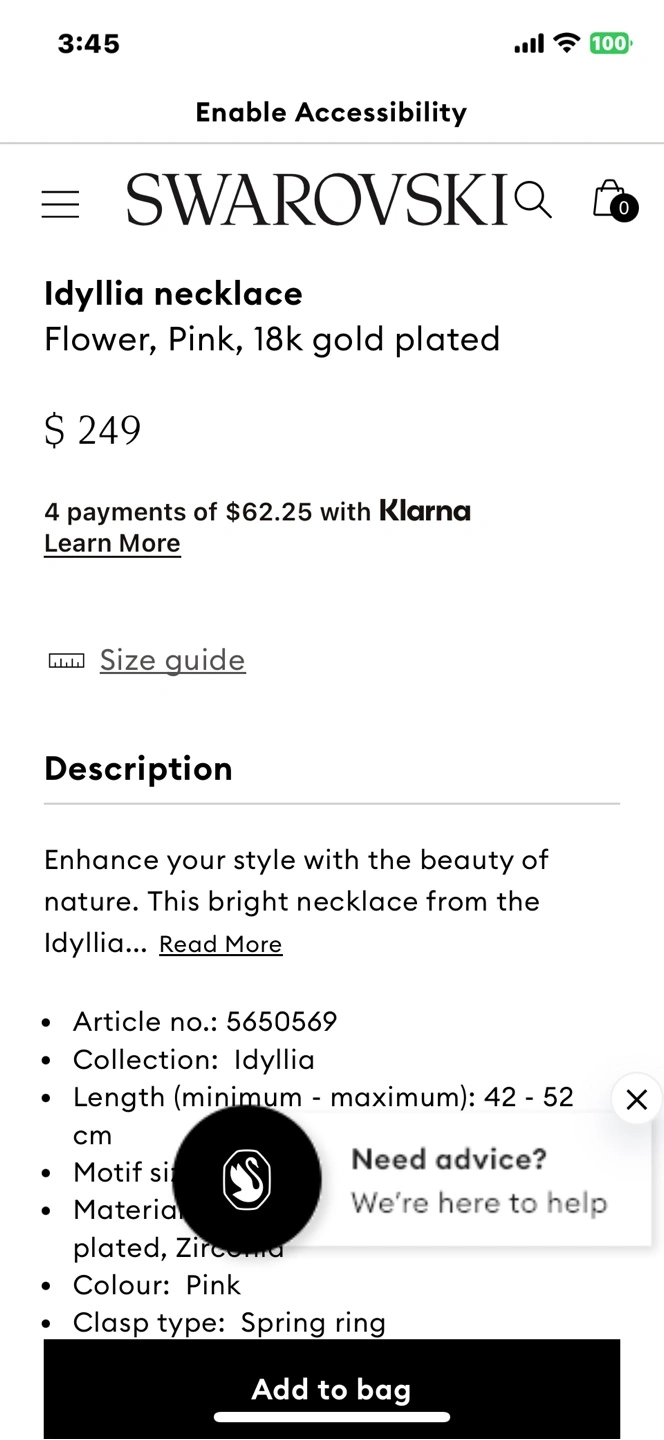This screenshot has height=1440, width=664.
Task: Open the hamburger navigation menu
Action: 60,203
